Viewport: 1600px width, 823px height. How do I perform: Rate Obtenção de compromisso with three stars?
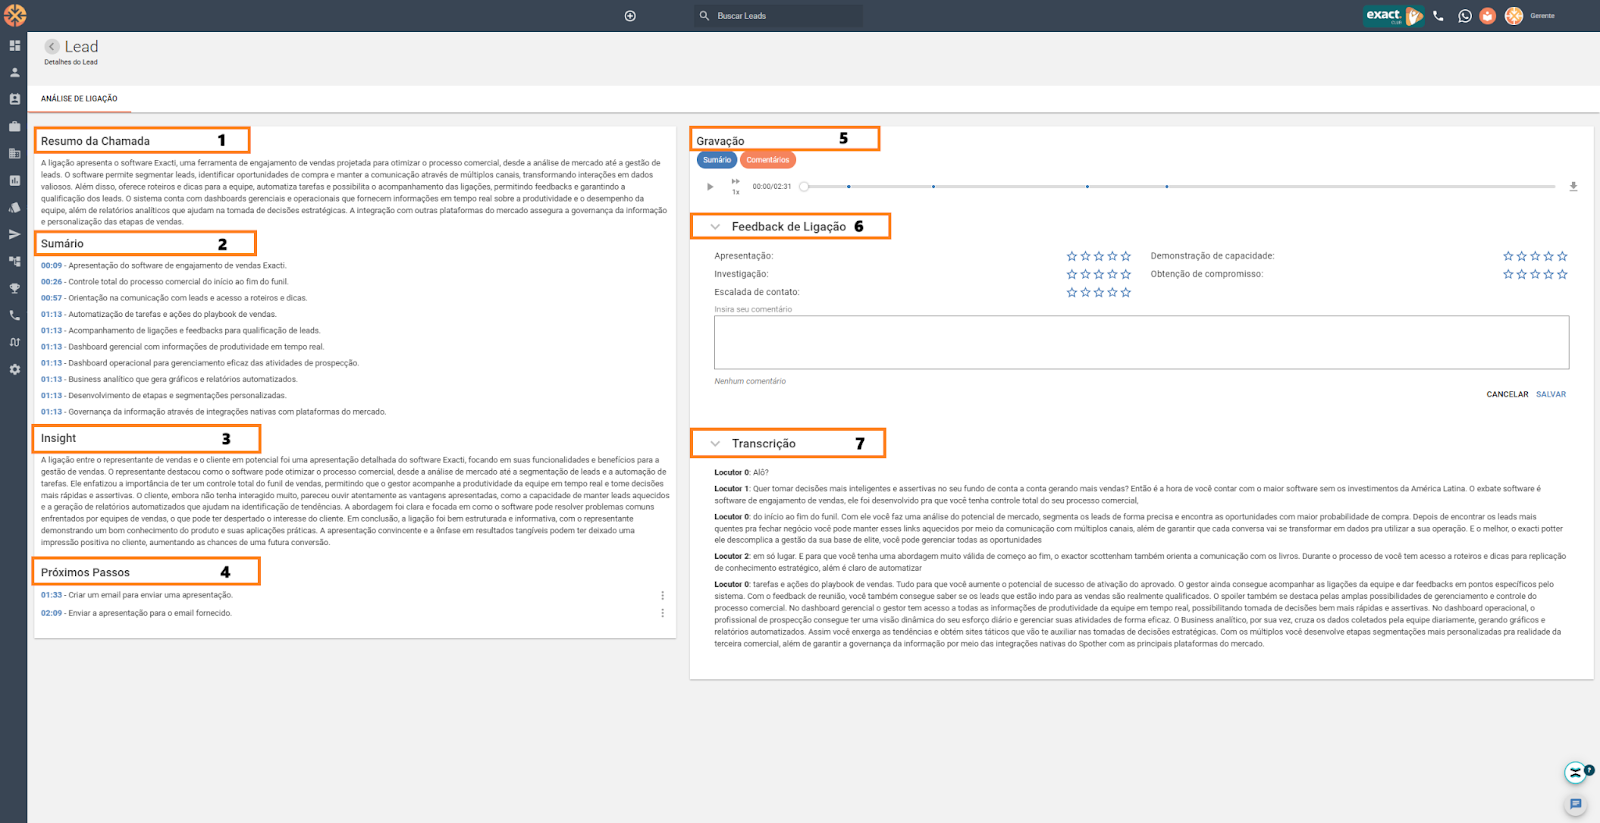point(1536,274)
